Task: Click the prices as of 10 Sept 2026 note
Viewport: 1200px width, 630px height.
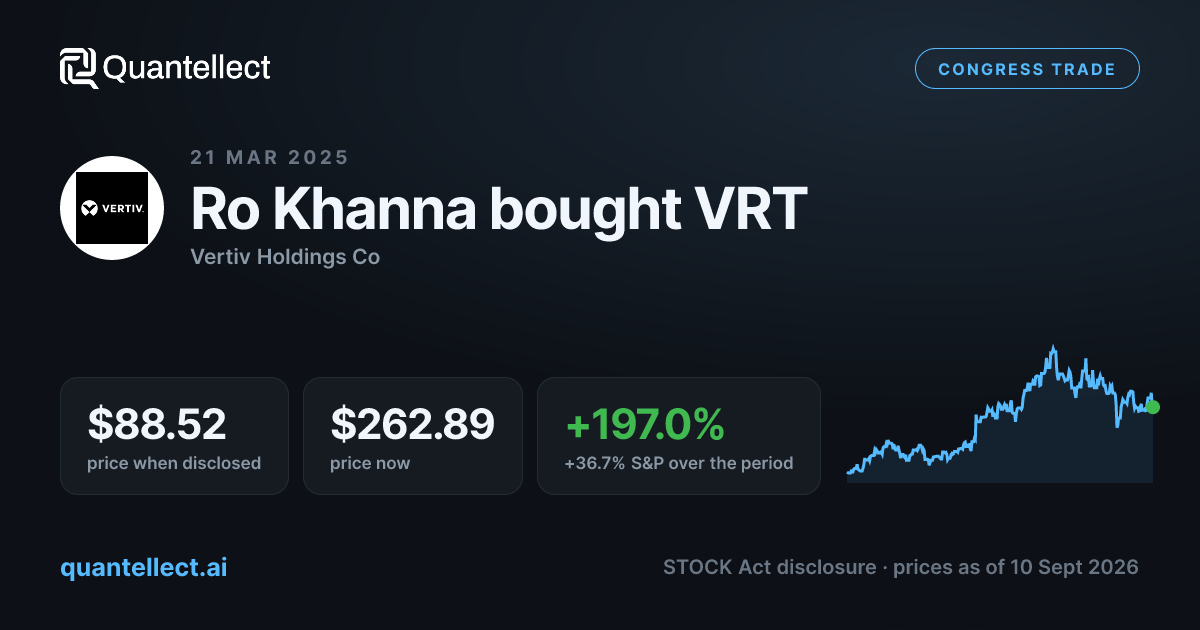Action: click(1015, 567)
